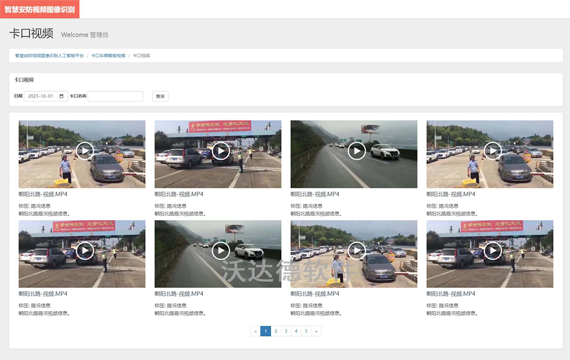Open the calendar picker icon in date field
570x360 pixels.
[x=61, y=96]
